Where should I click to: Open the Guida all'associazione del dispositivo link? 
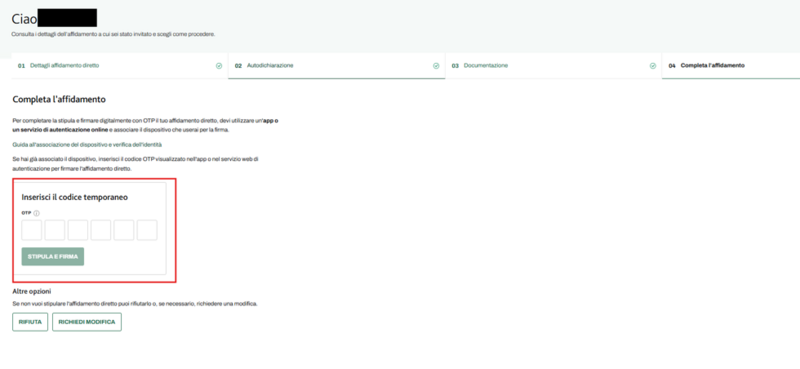pos(87,145)
